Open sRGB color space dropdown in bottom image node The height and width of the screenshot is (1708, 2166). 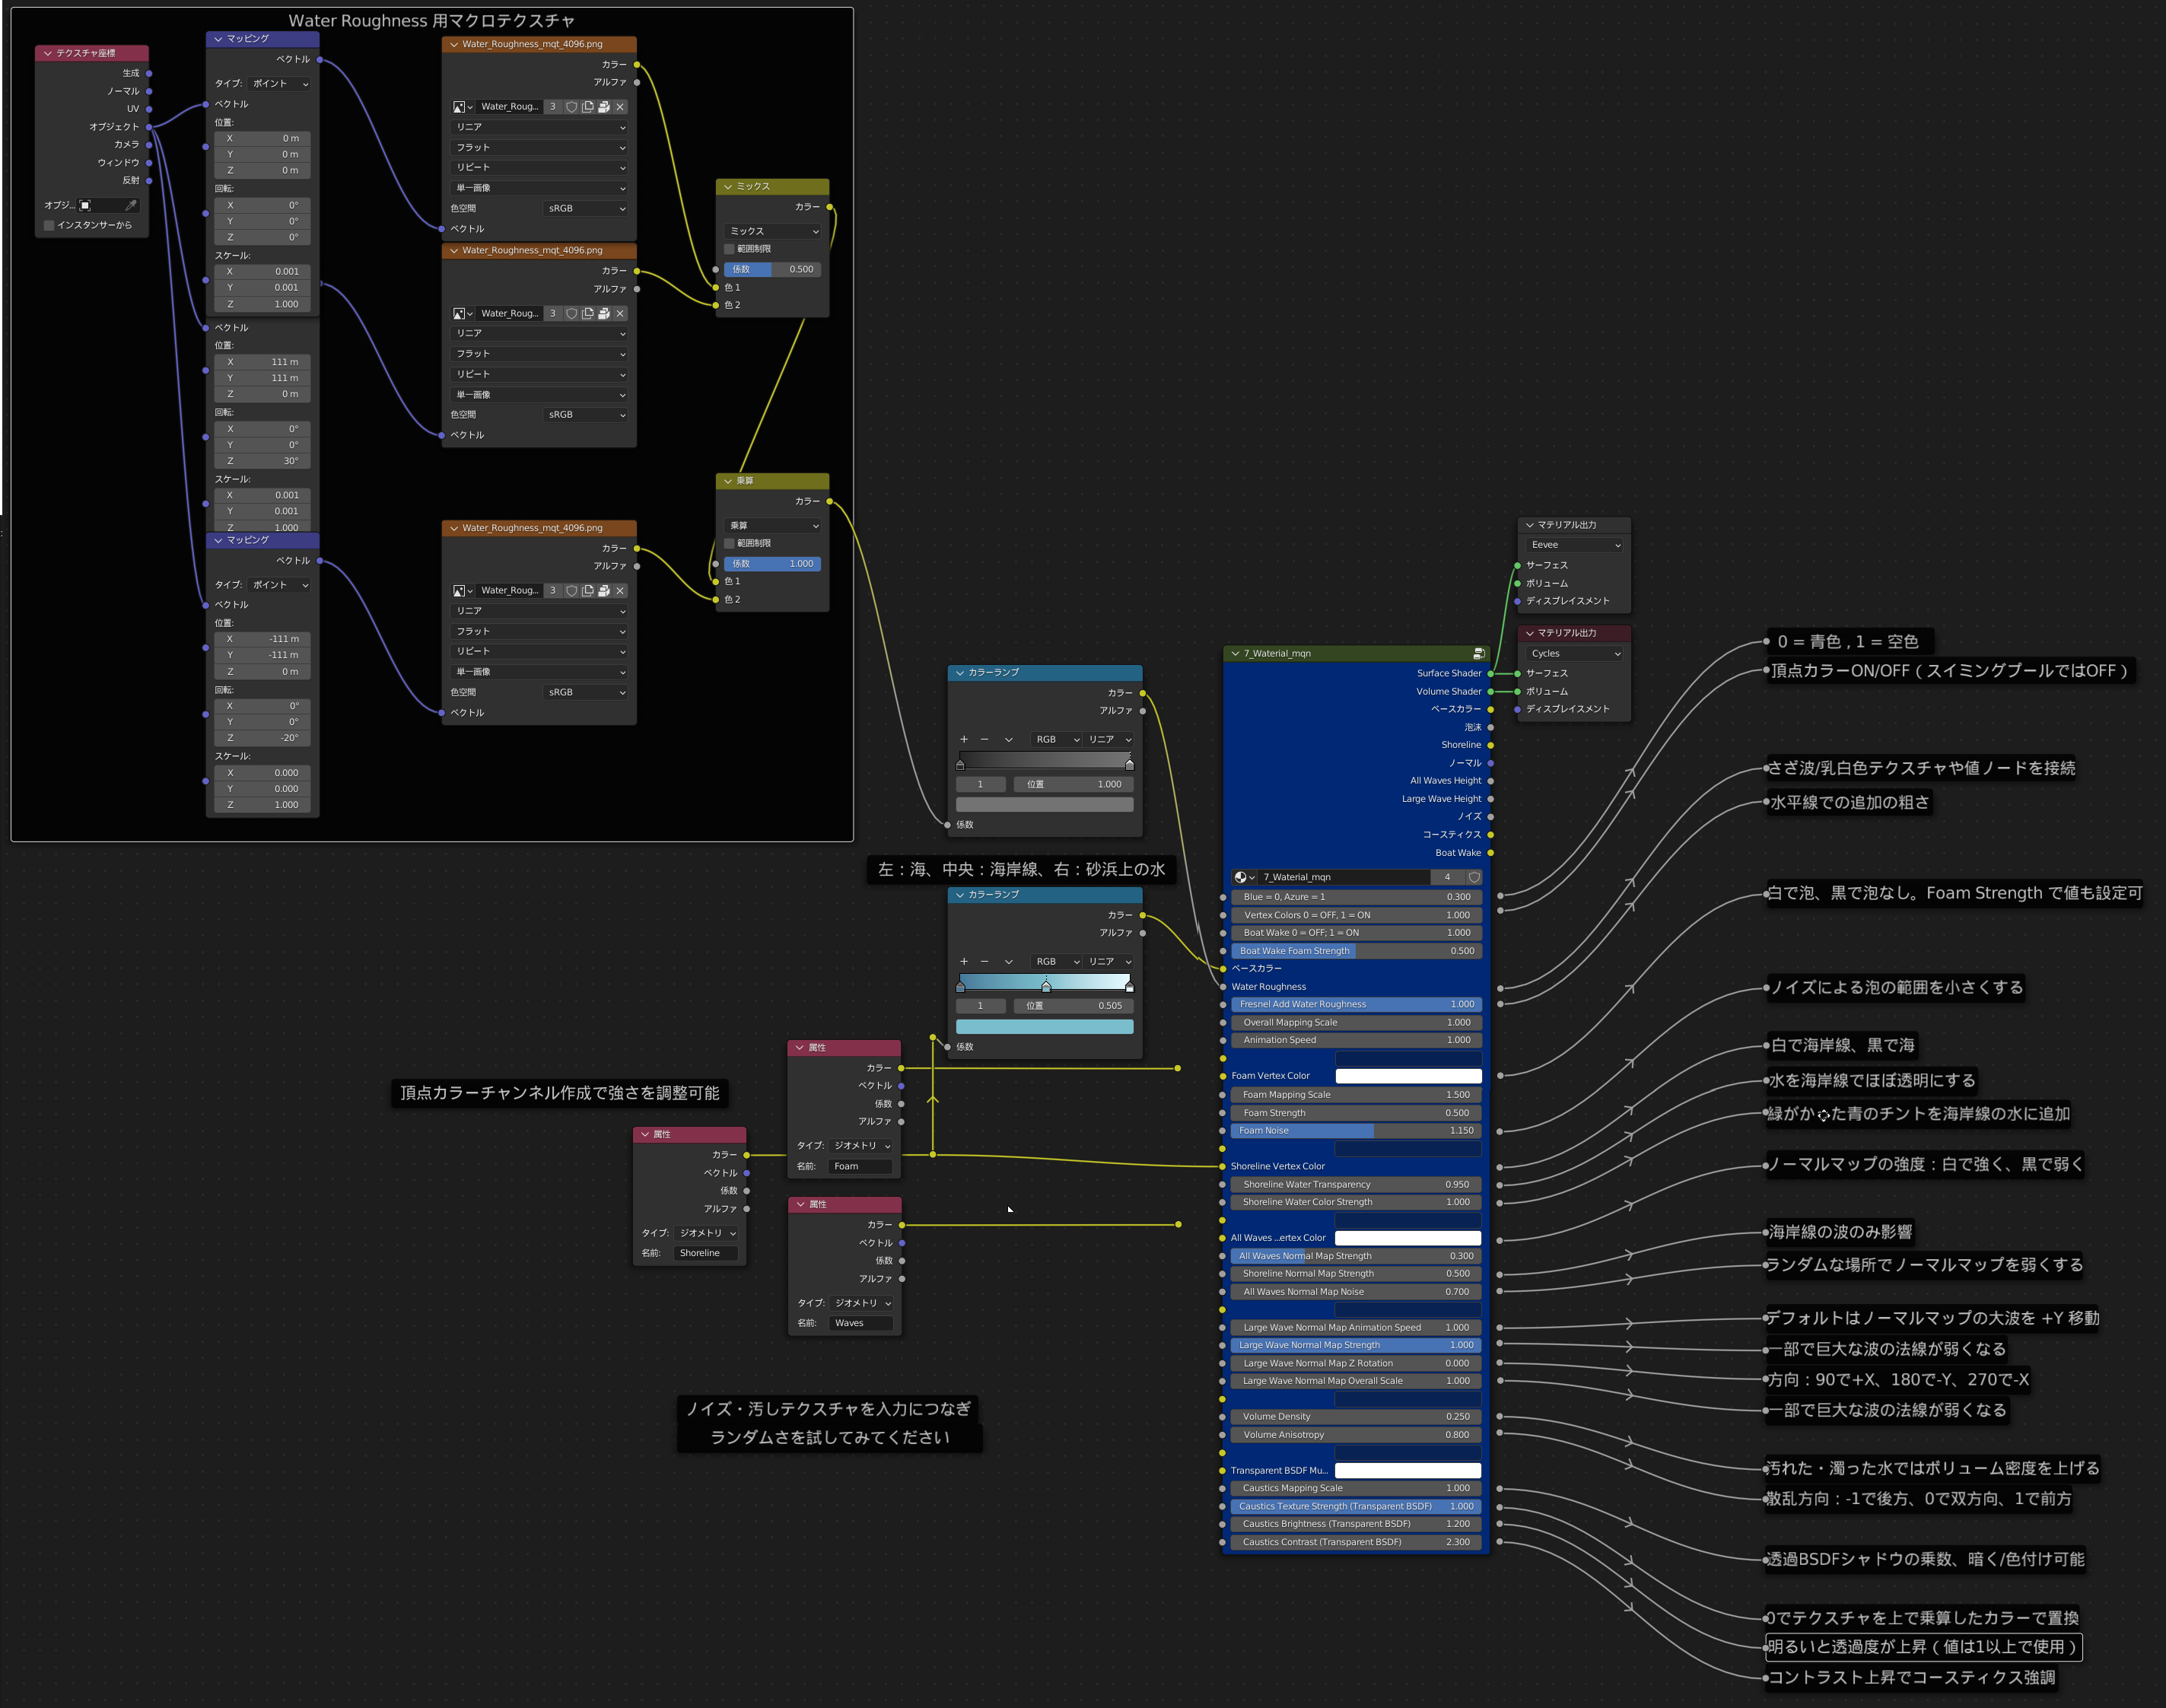tap(586, 692)
